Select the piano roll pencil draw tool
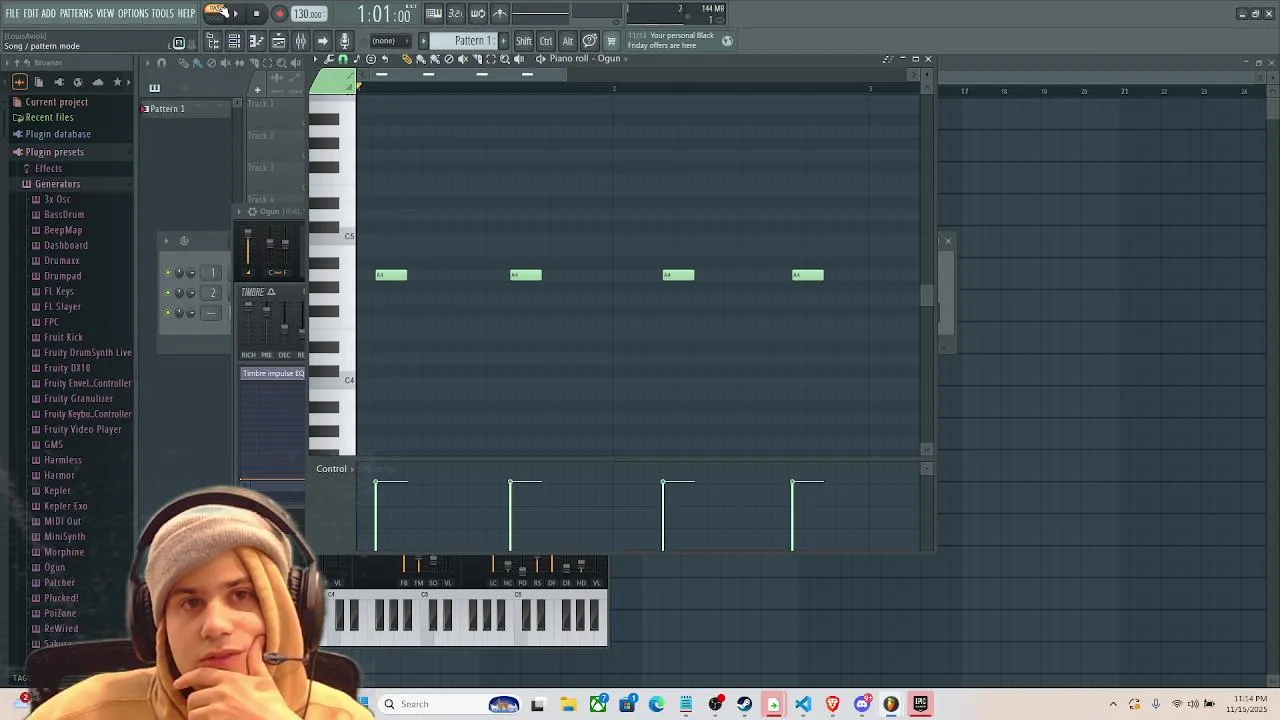This screenshot has width=1280, height=720. point(406,59)
